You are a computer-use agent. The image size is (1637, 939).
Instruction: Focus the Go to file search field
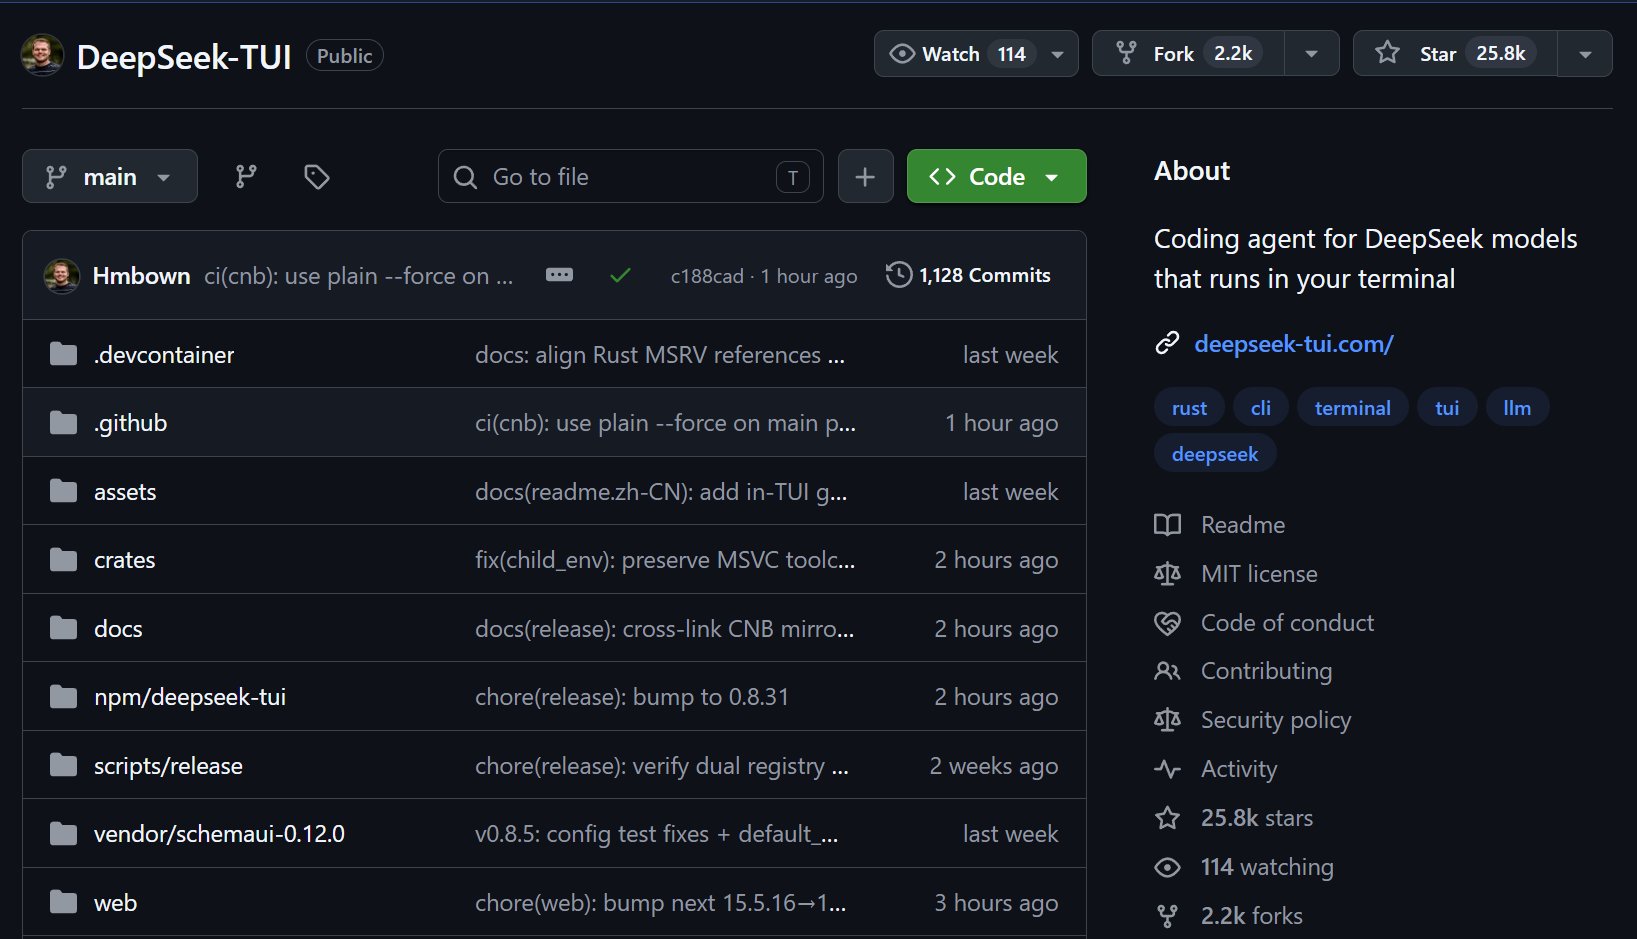coord(631,177)
